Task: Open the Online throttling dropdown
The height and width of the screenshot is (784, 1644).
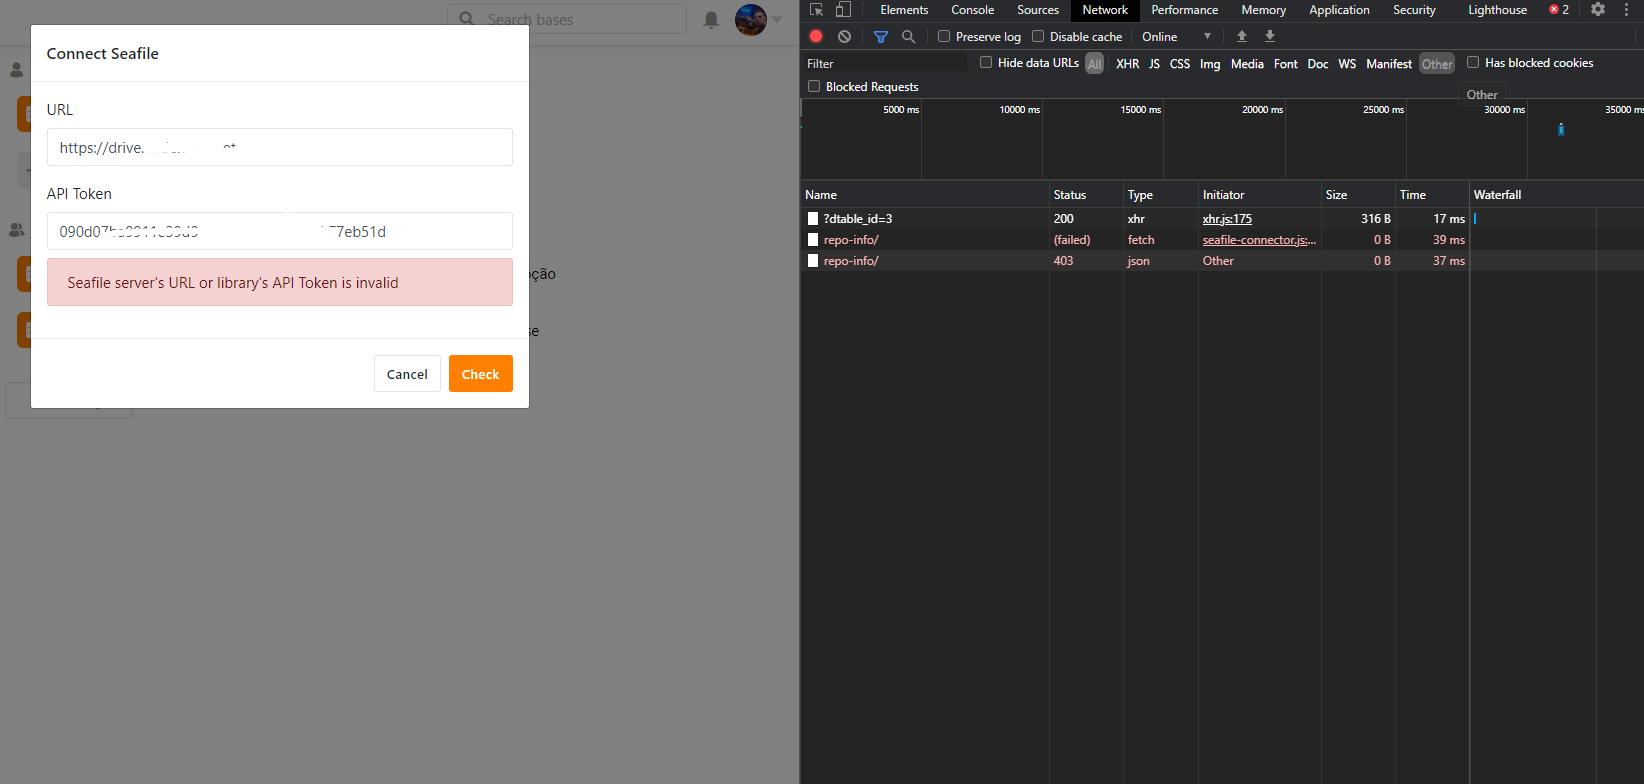Action: point(1176,36)
